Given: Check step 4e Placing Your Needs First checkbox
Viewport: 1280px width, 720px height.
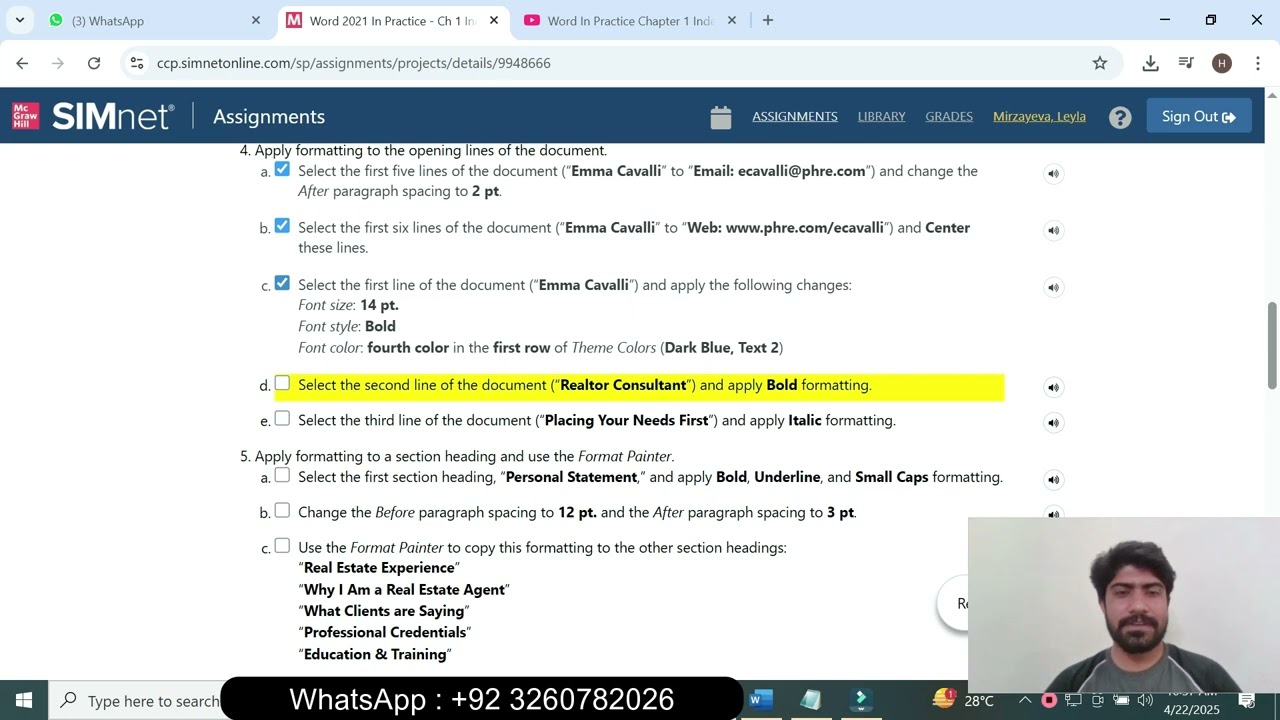Looking at the screenshot, I should (282, 419).
